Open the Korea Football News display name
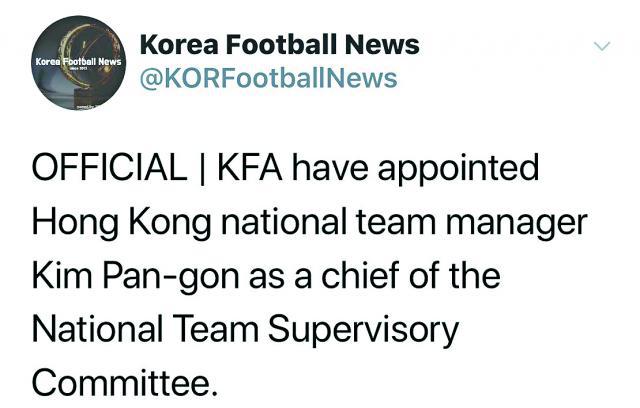The image size is (640, 408). pos(280,44)
